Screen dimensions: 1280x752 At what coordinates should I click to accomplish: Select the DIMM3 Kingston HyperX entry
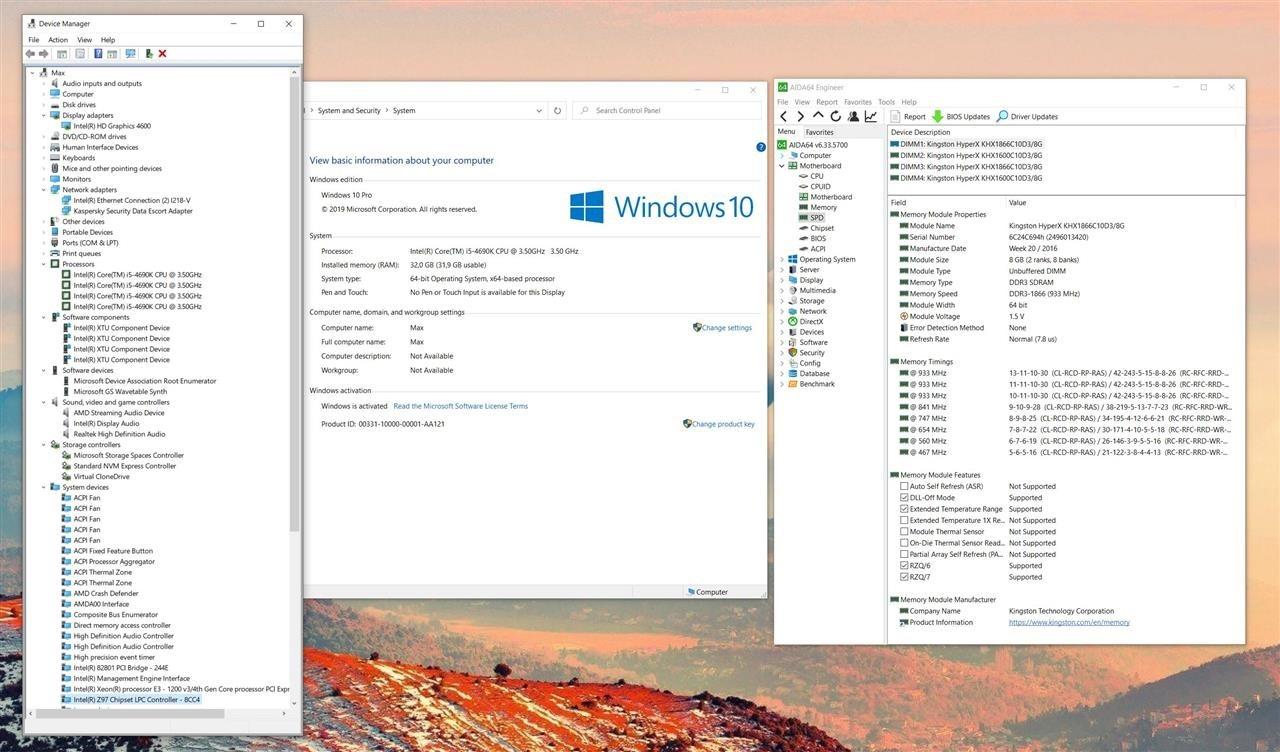pyautogui.click(x=966, y=167)
